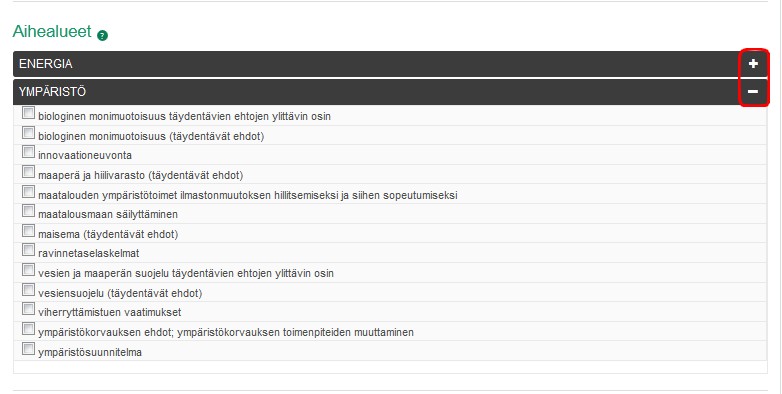The image size is (782, 394).
Task: Enable the innovaationeuvonta checkbox
Action: (x=28, y=152)
